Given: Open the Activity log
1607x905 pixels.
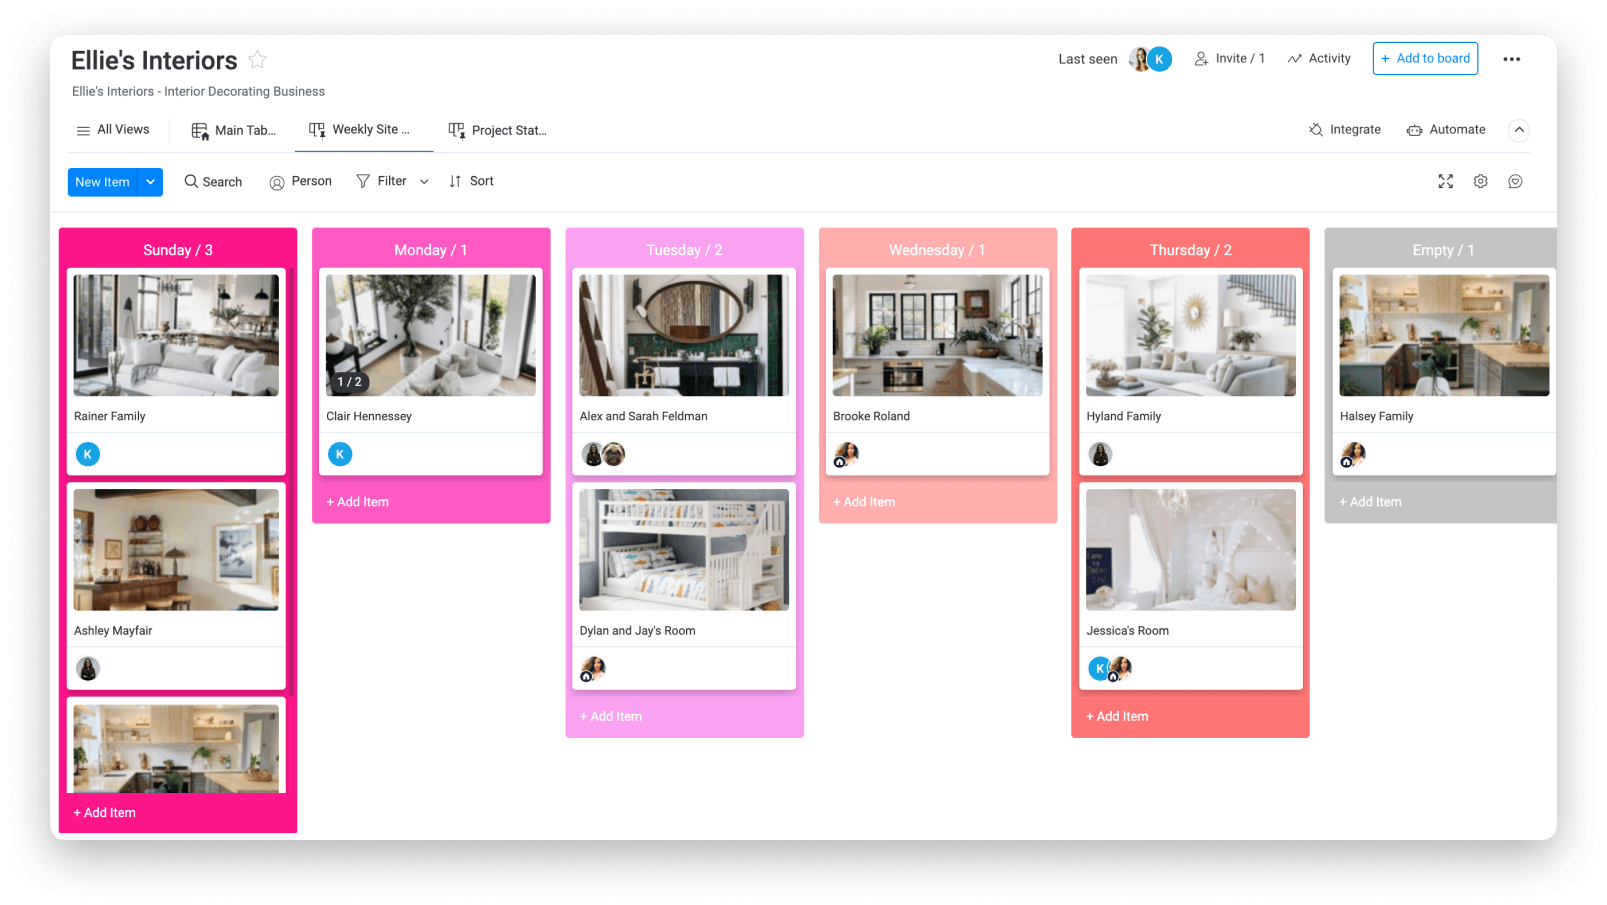Looking at the screenshot, I should click(x=1319, y=58).
